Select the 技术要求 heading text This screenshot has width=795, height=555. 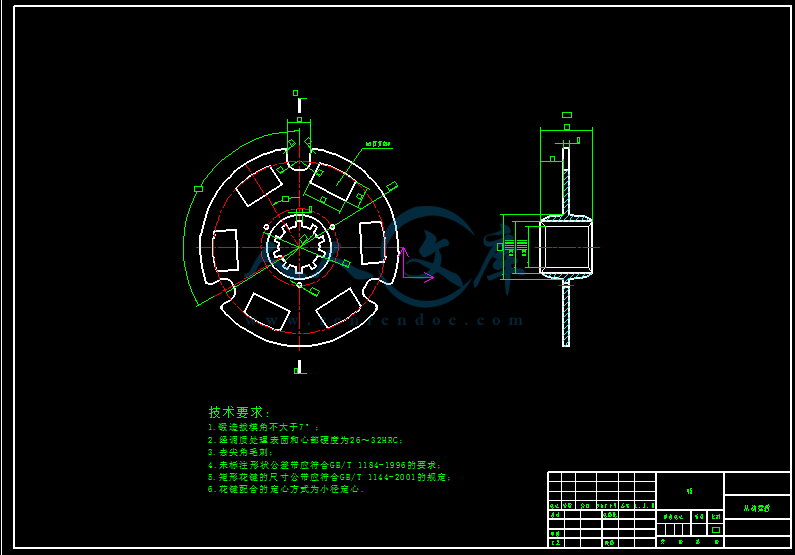[x=240, y=412]
